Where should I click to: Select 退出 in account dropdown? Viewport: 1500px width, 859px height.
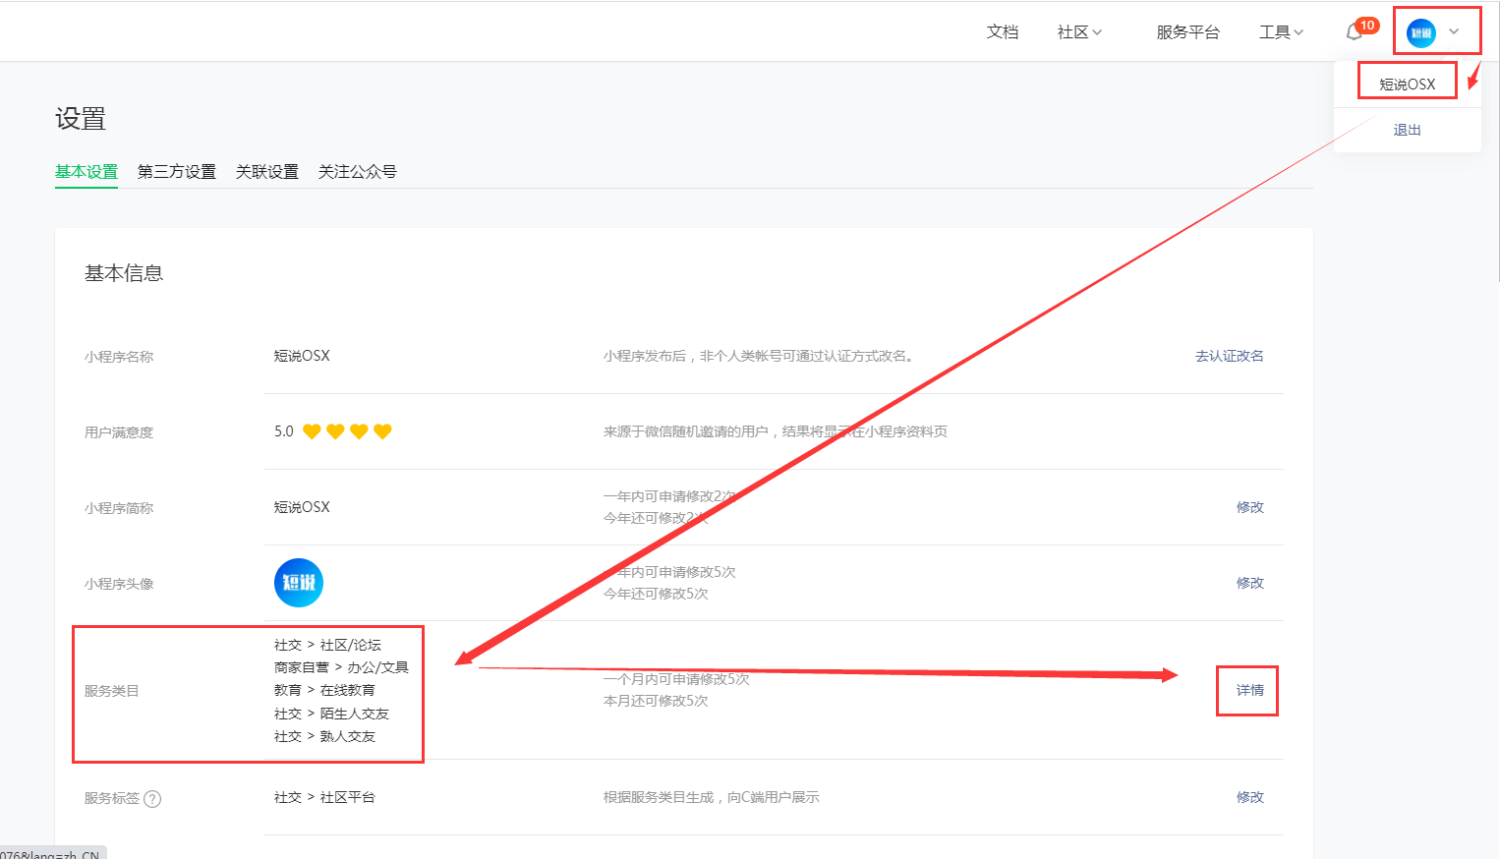click(x=1407, y=130)
